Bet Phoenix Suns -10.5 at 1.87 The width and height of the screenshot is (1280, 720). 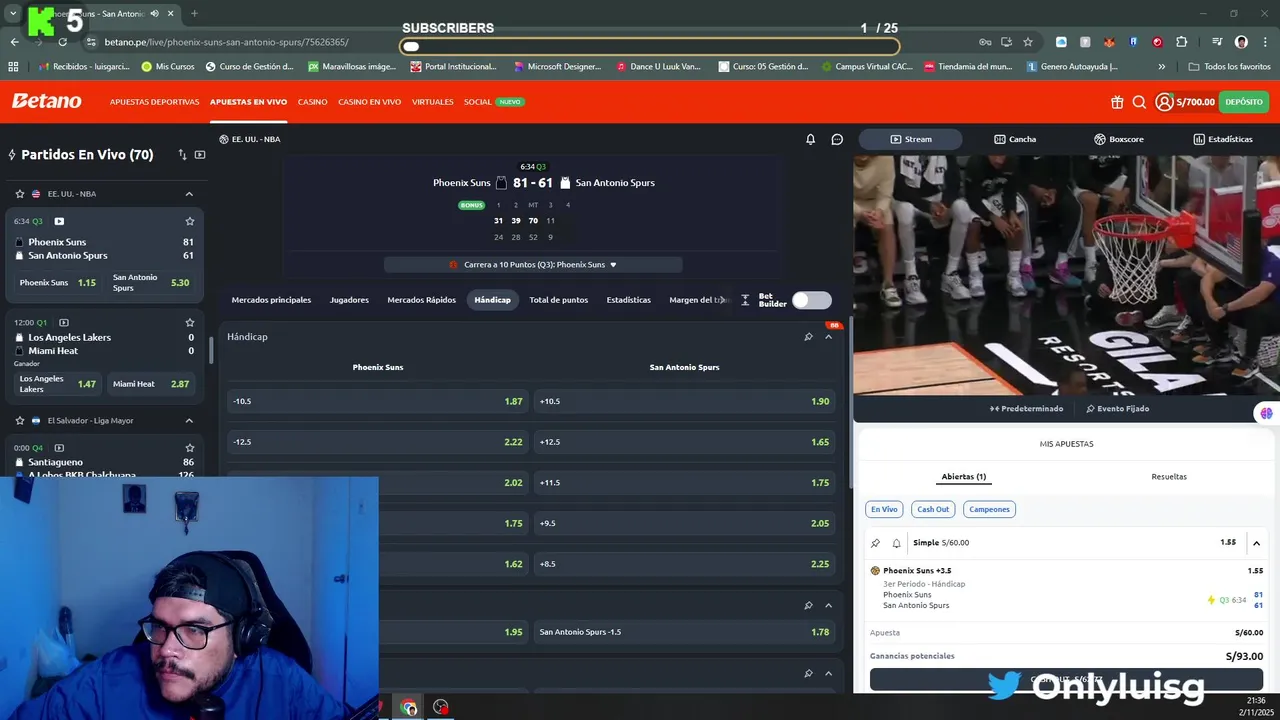click(x=378, y=401)
